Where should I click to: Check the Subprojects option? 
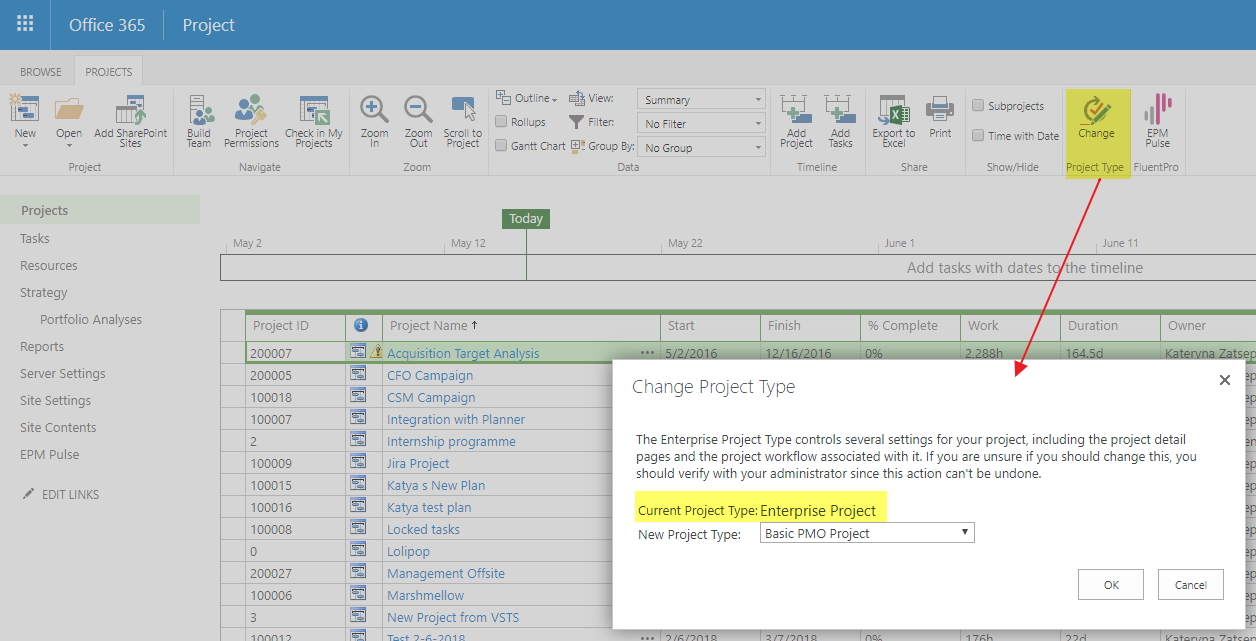click(x=978, y=106)
